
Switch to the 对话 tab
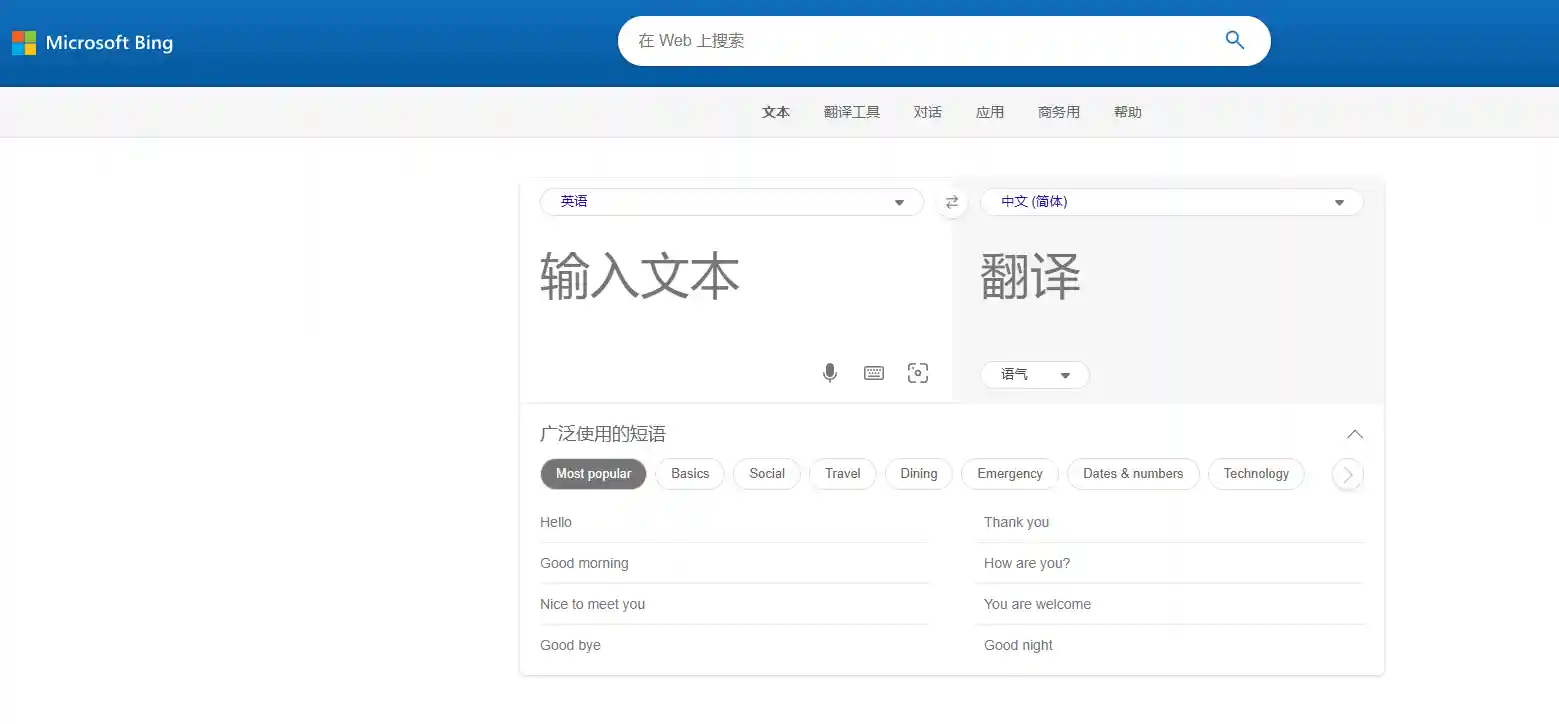(928, 112)
